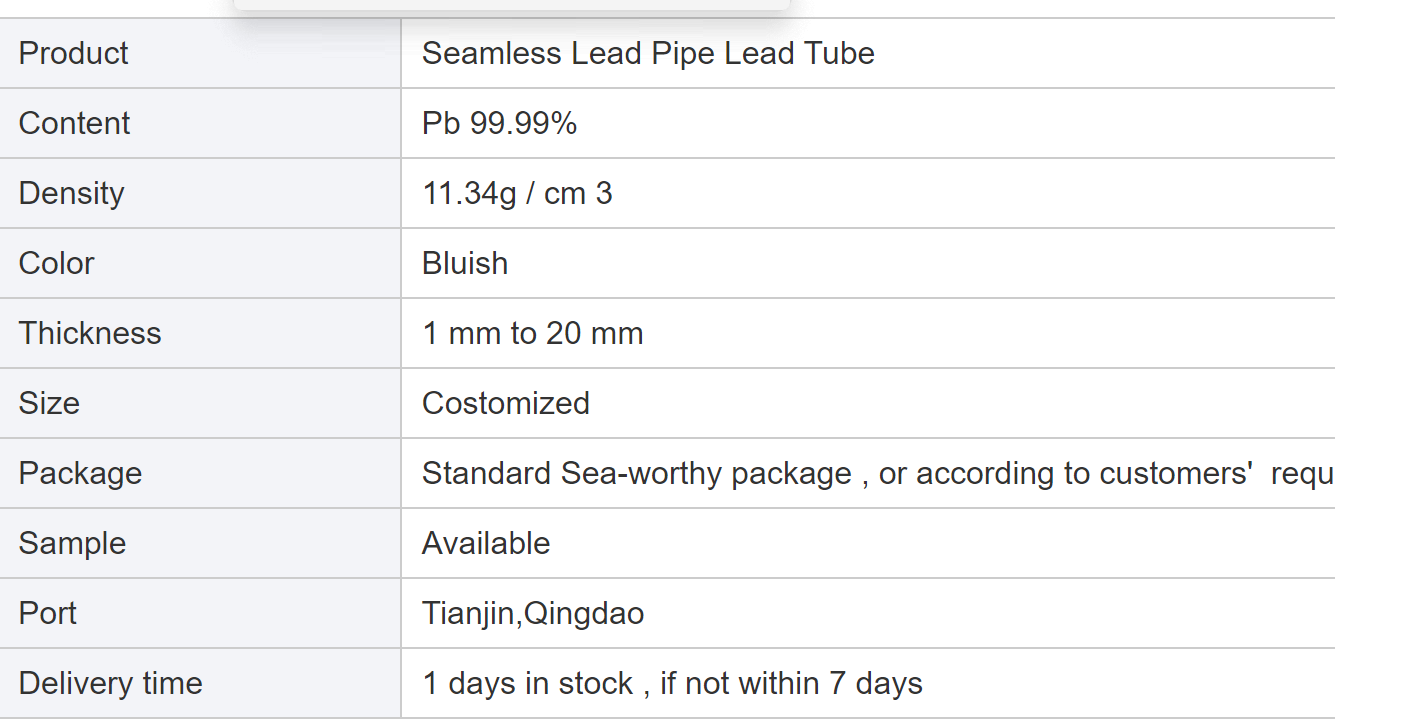This screenshot has height=723, width=1417.
Task: Click the "11.34g / cm 3" value
Action: (517, 193)
